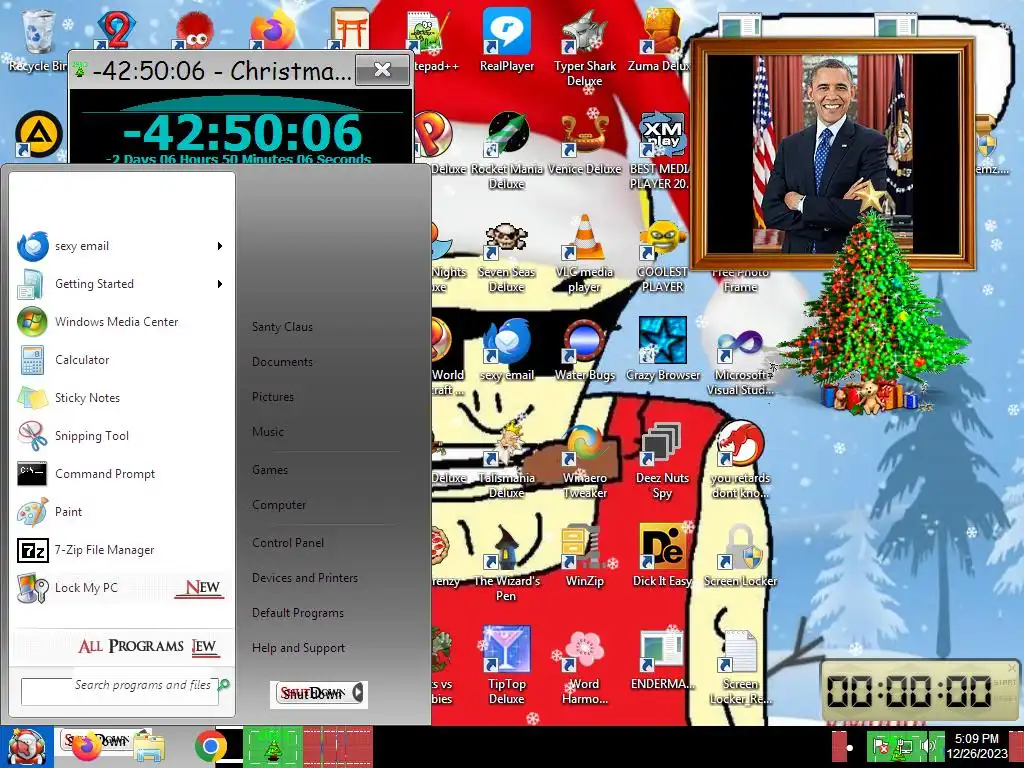This screenshot has width=1024, height=768.
Task: Click the volume speaker tray icon
Action: 926,746
